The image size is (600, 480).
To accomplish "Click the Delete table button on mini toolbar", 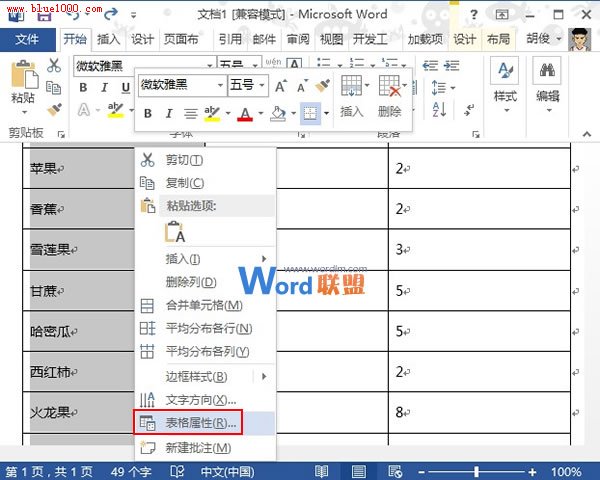I will [x=390, y=96].
